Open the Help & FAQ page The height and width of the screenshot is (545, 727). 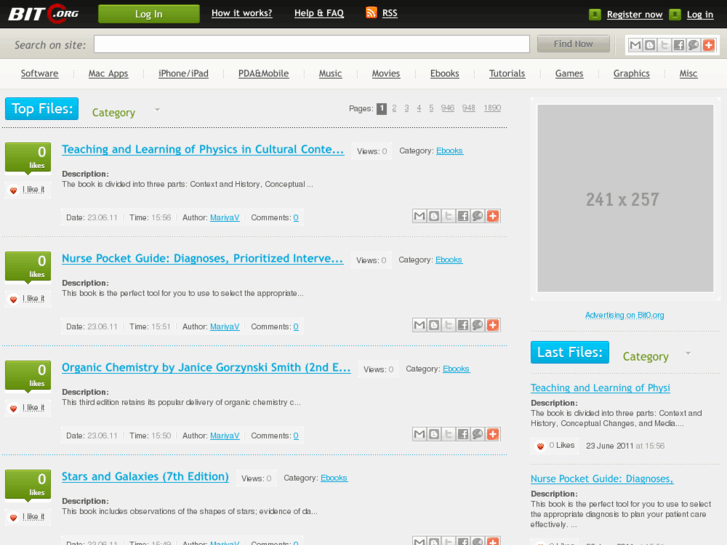(x=319, y=13)
